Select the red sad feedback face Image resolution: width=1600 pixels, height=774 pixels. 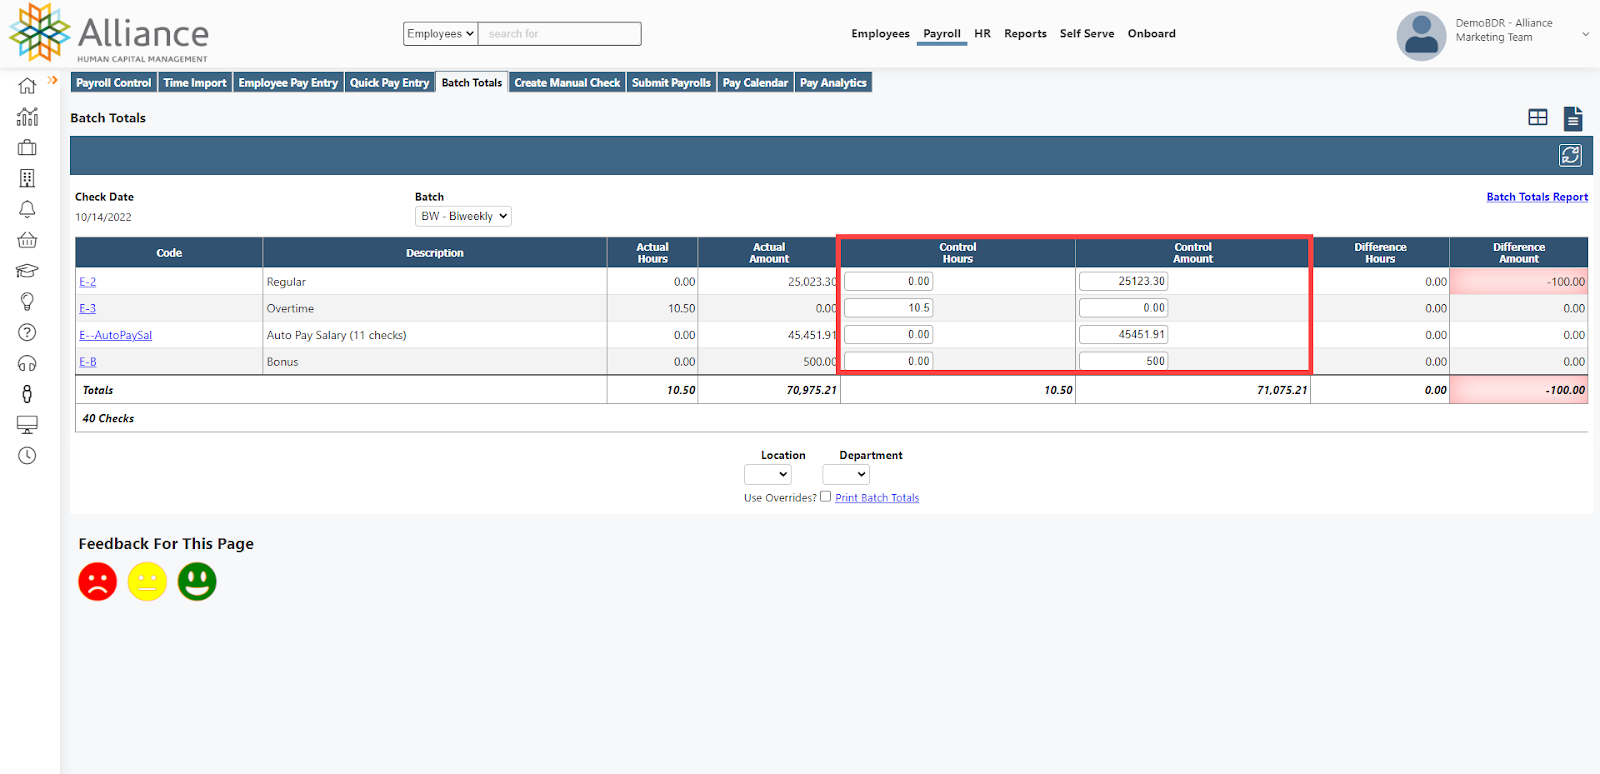[x=98, y=581]
